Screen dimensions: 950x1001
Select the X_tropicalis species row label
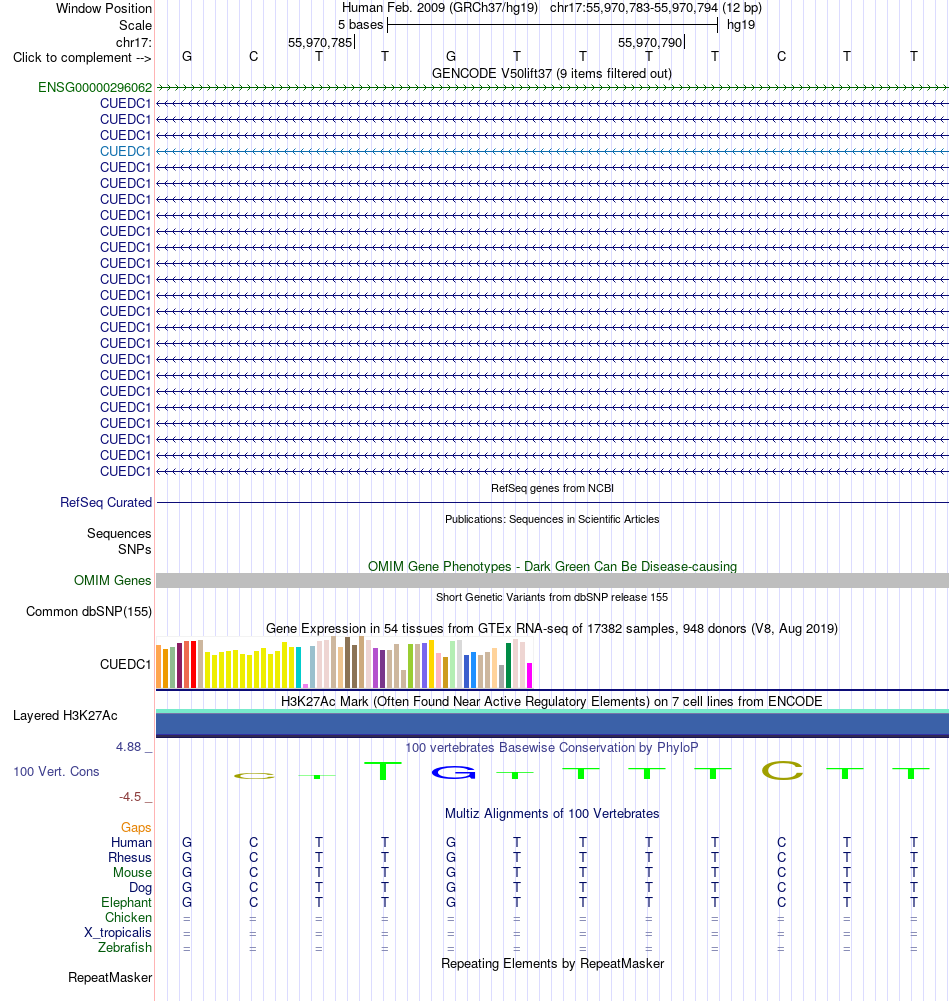click(x=118, y=933)
